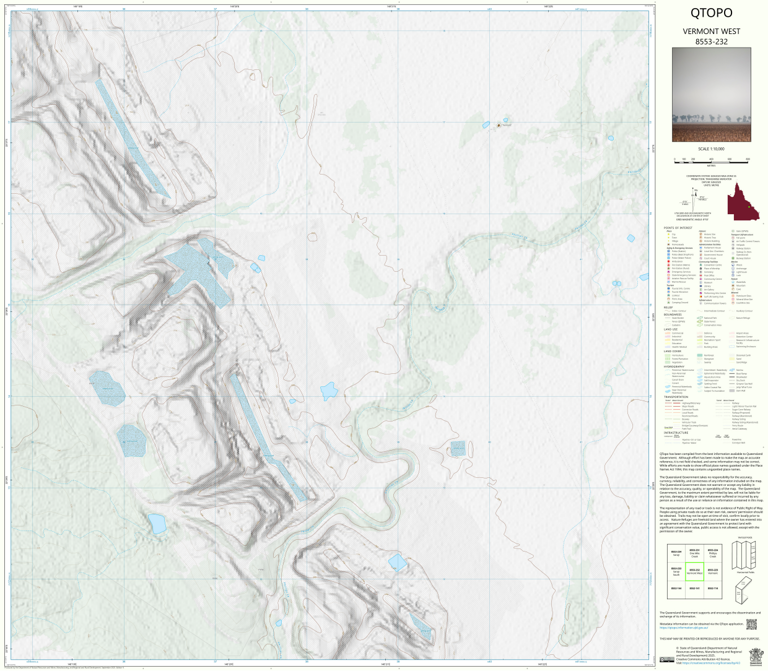Click the maroon Queensland locator map
Viewport: 768px width, 671px height.
point(743,201)
